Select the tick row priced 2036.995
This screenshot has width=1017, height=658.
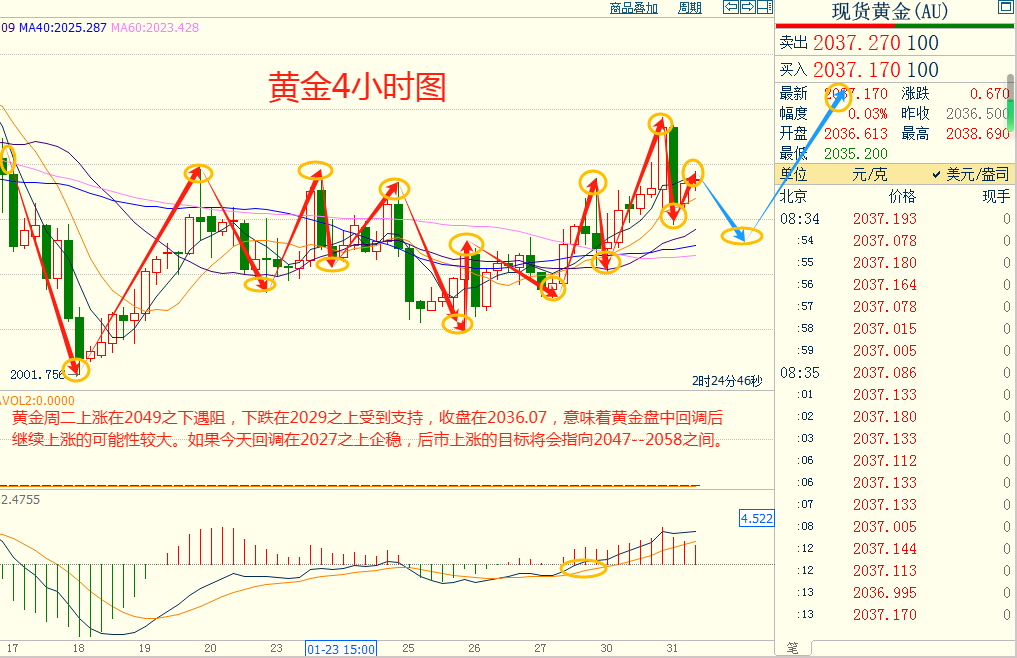coord(894,592)
